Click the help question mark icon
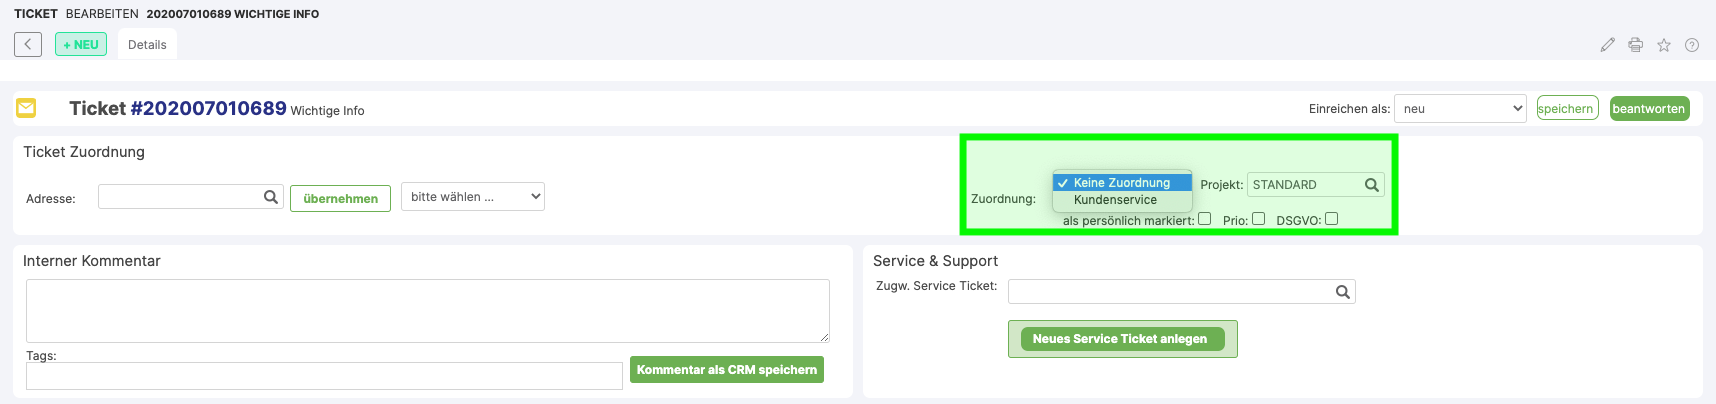The width and height of the screenshot is (1716, 404). pos(1692,45)
